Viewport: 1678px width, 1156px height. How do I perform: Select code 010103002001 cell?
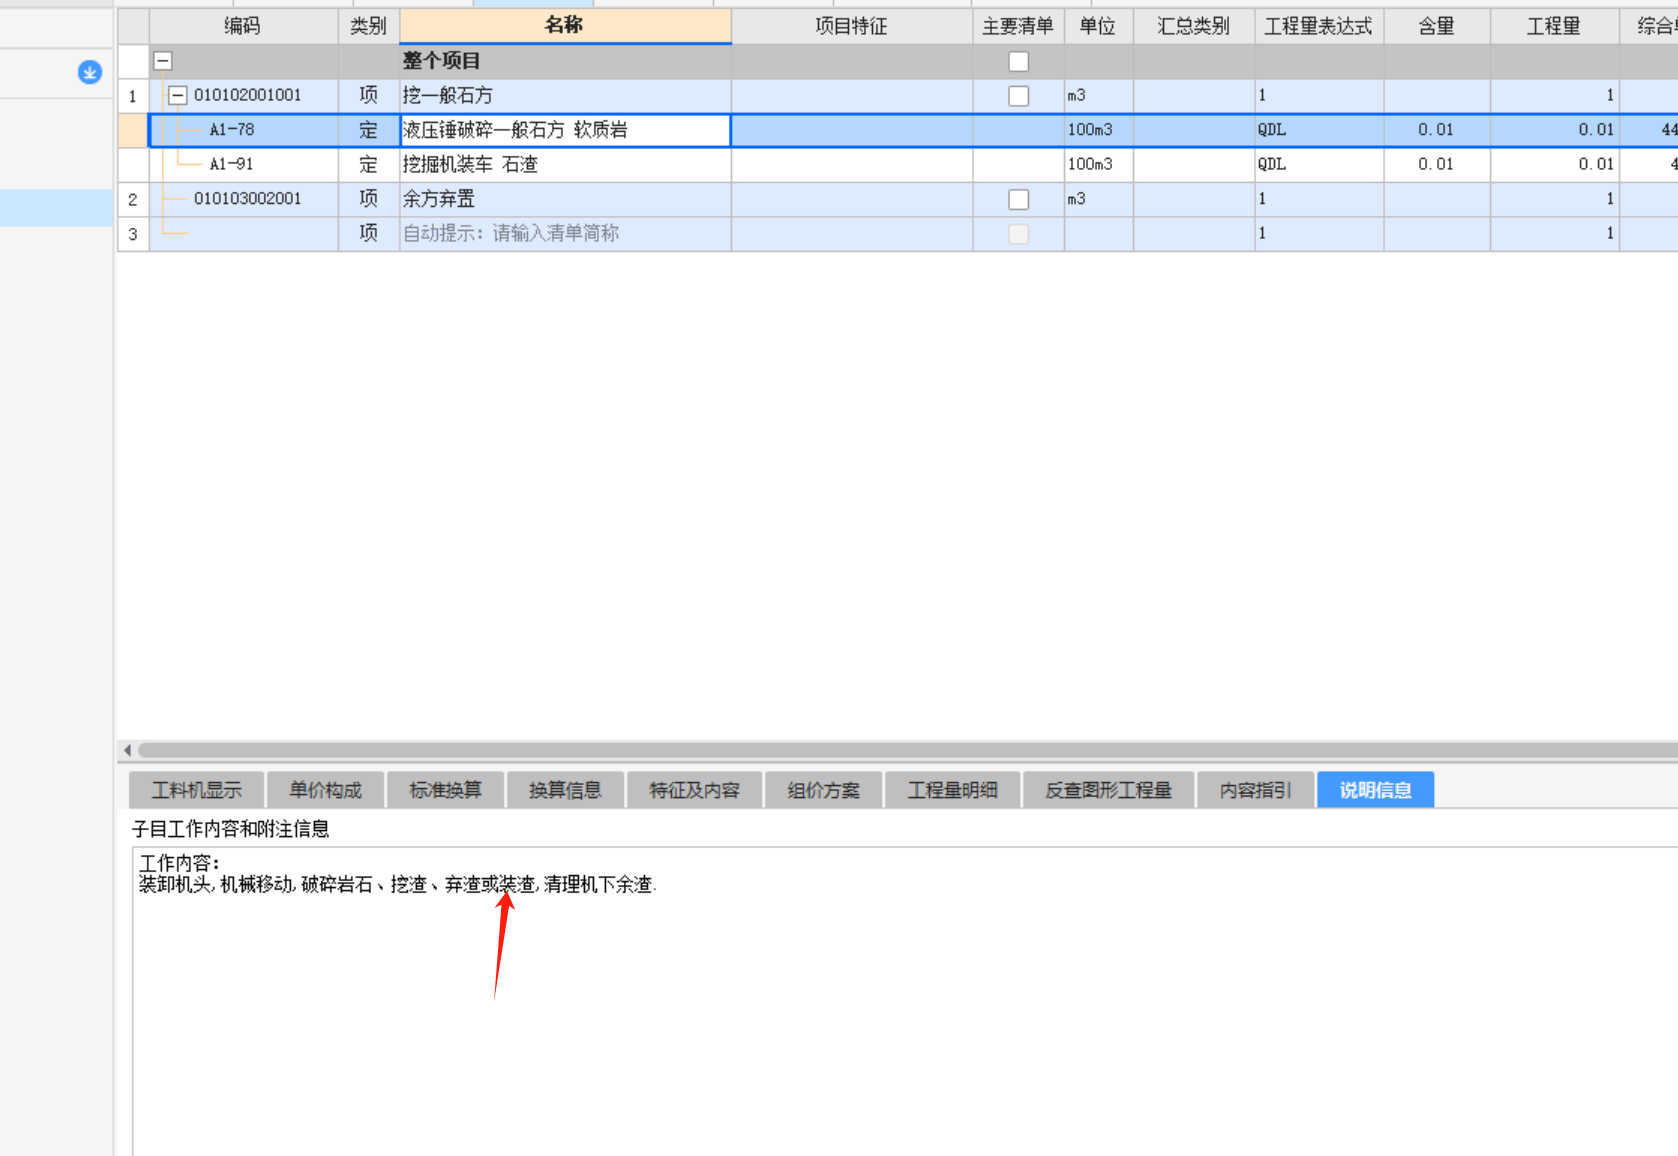click(x=244, y=199)
